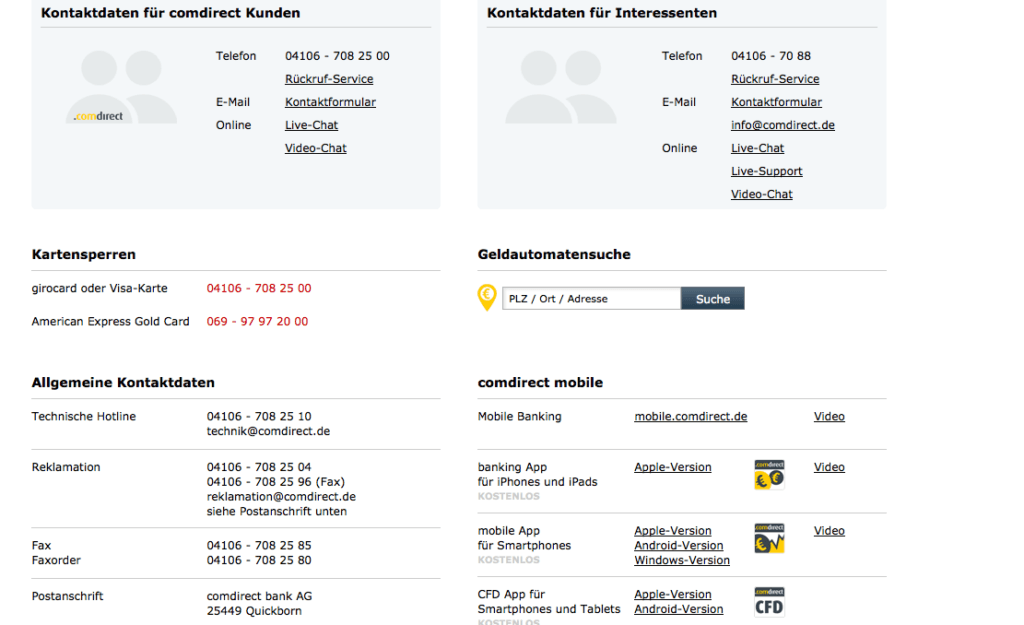Screen dimensions: 1024x625
Task: Click the Interessenten phone number 04106 - 70 88
Action: click(771, 56)
